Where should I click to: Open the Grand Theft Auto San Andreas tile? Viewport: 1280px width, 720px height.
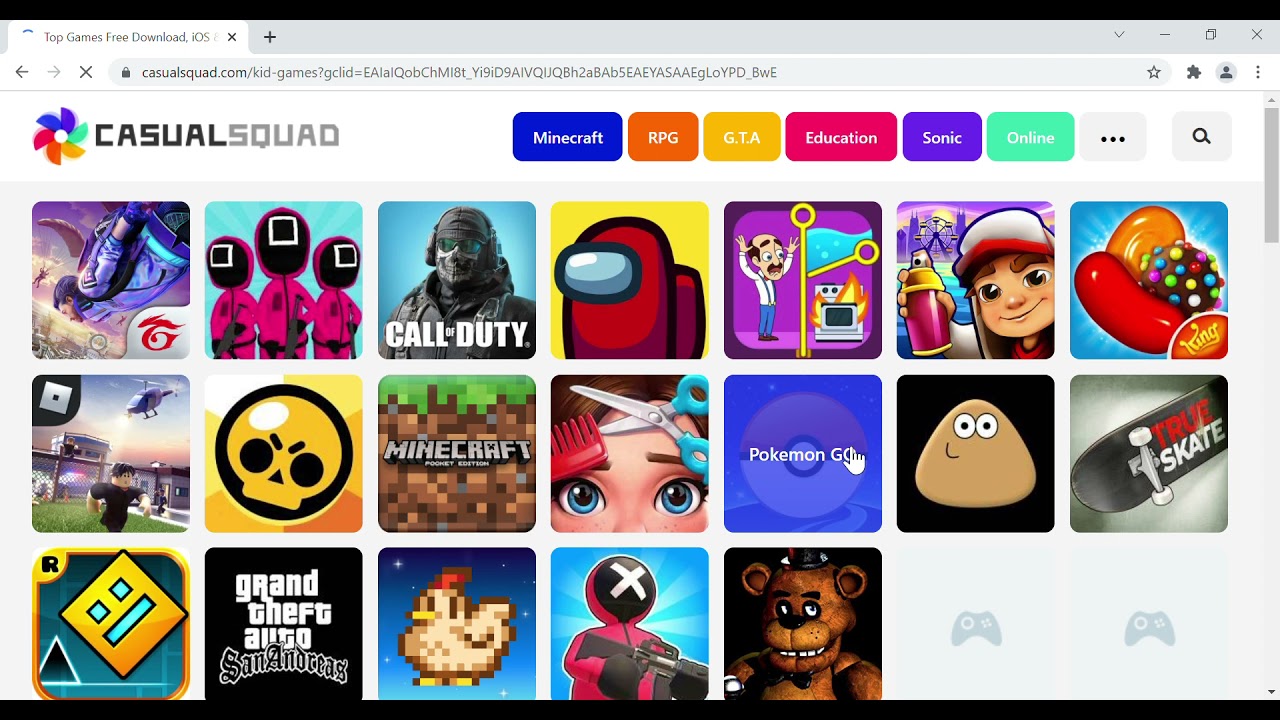[x=284, y=624]
